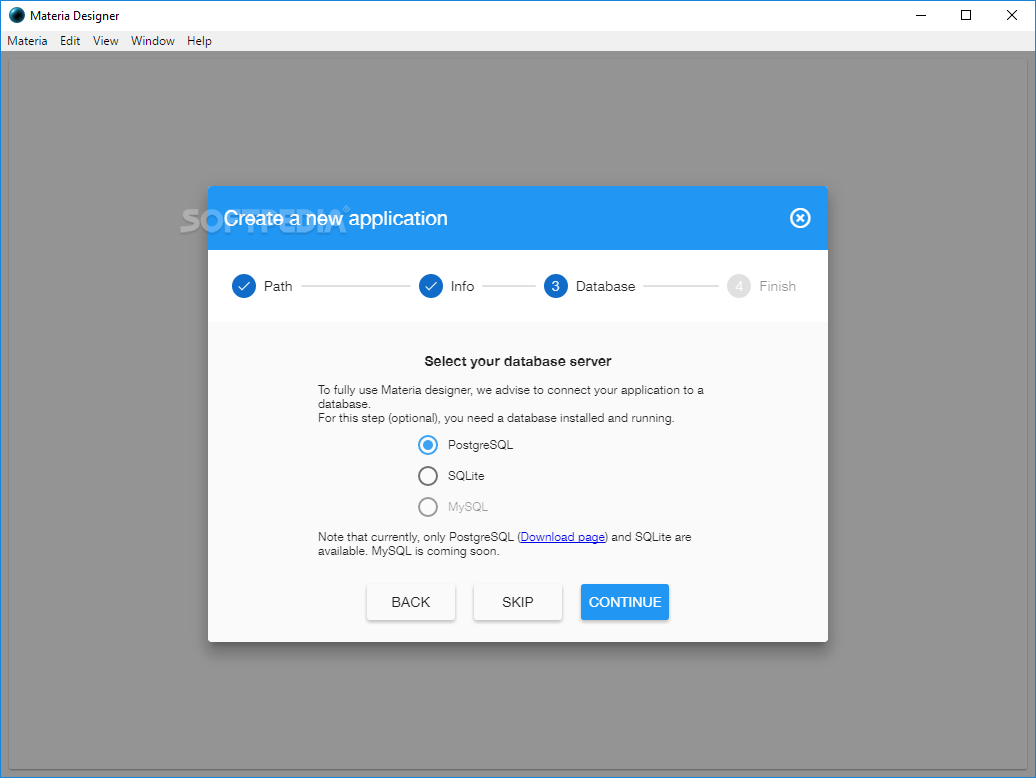Click the Select your database server heading
The image size is (1036, 778).
(518, 361)
